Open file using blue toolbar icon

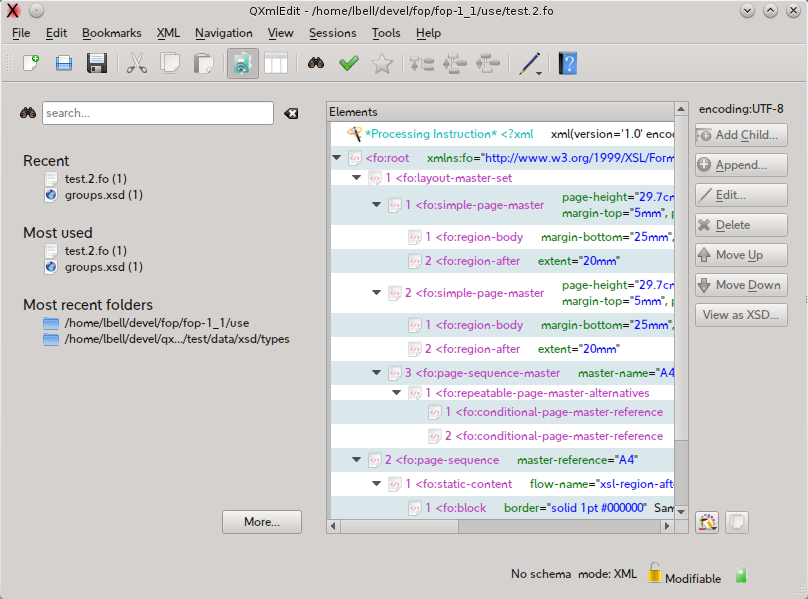coord(64,63)
